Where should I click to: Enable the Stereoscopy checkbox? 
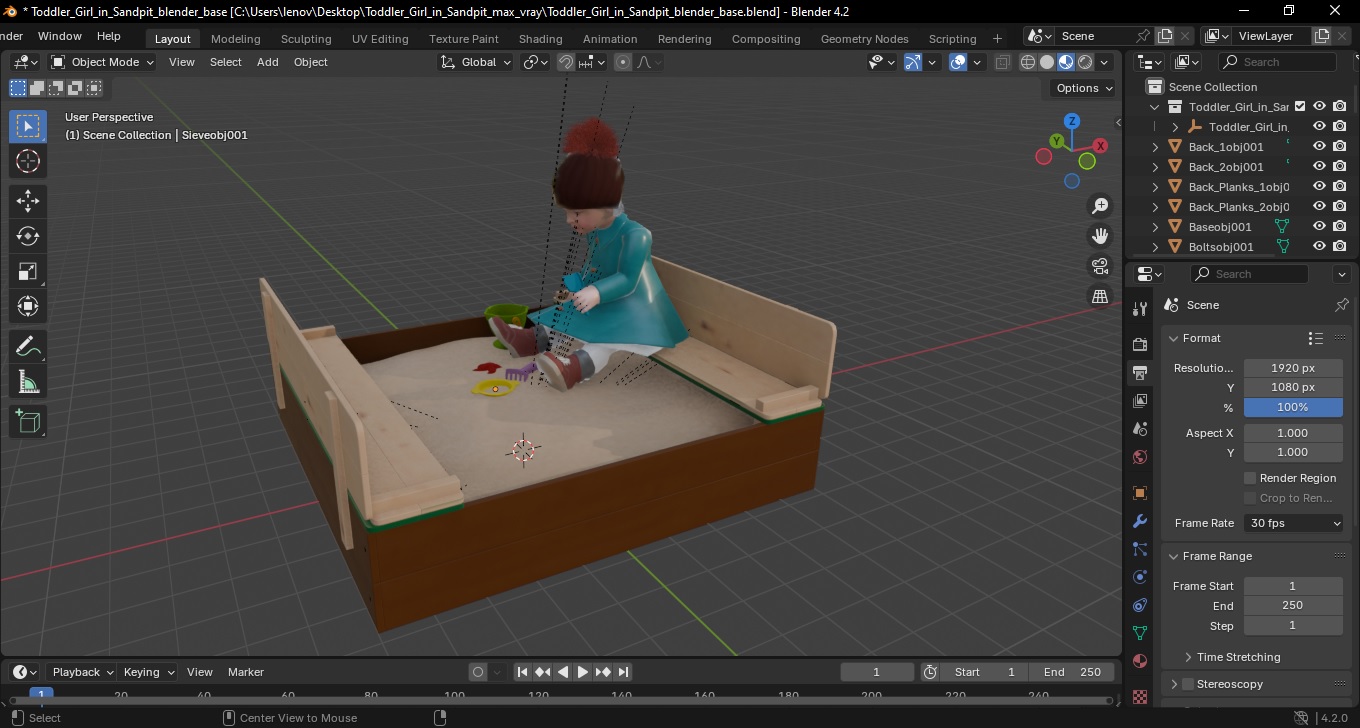pos(1188,684)
